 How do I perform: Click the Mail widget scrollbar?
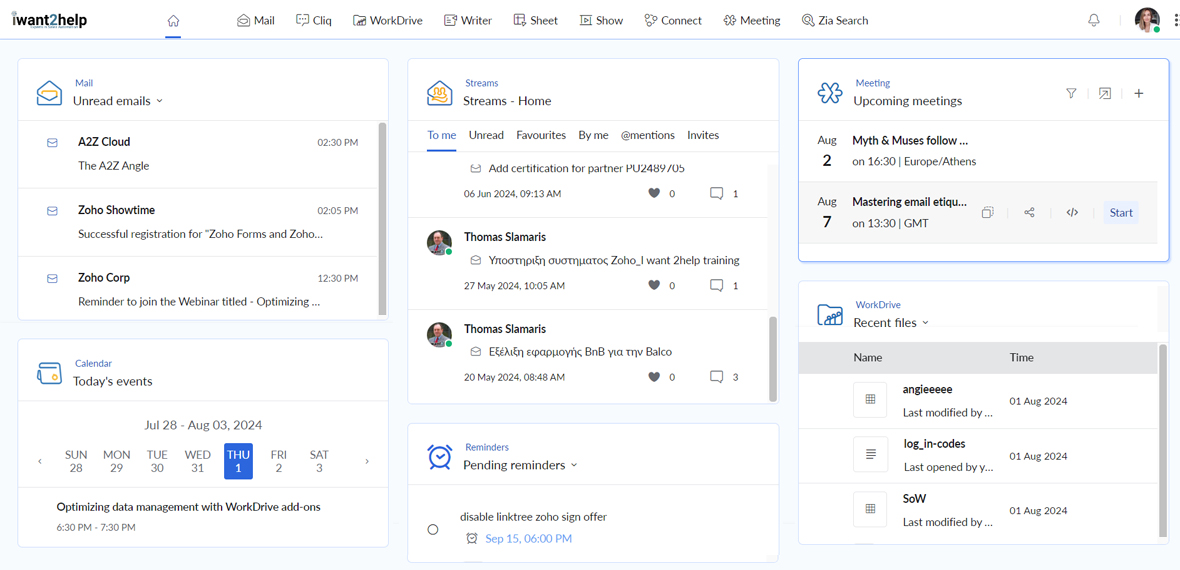pos(382,218)
